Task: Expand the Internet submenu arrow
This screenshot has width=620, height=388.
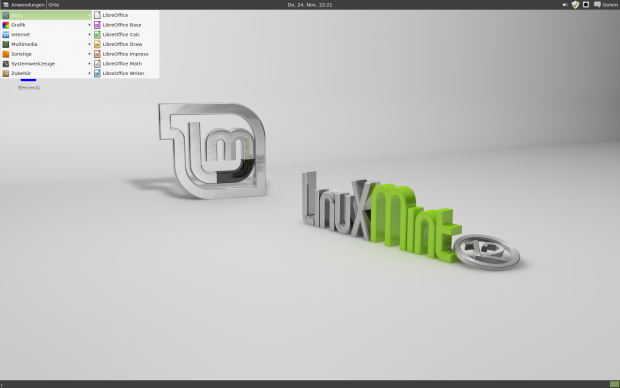Action: click(89, 34)
